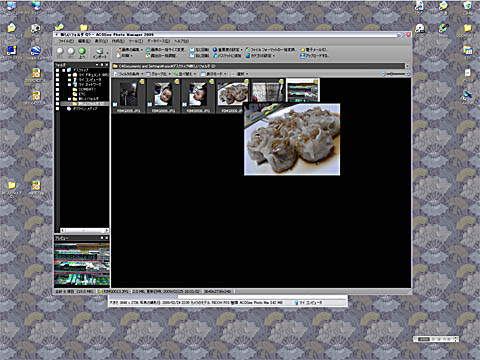Open フィルタの条件 filter dropdown

tap(129, 74)
